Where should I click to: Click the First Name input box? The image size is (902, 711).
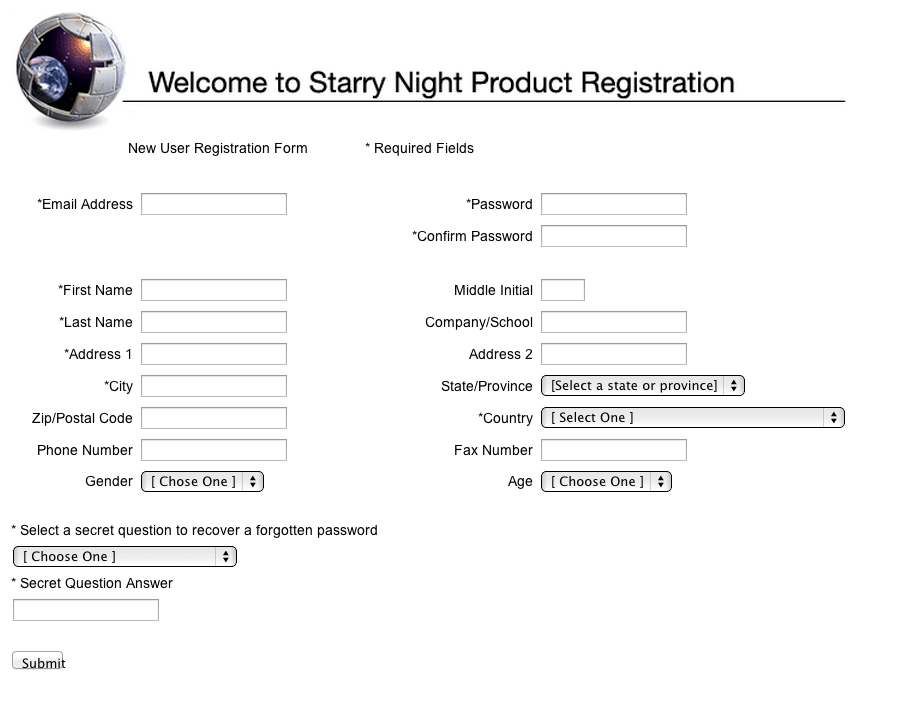(x=214, y=290)
